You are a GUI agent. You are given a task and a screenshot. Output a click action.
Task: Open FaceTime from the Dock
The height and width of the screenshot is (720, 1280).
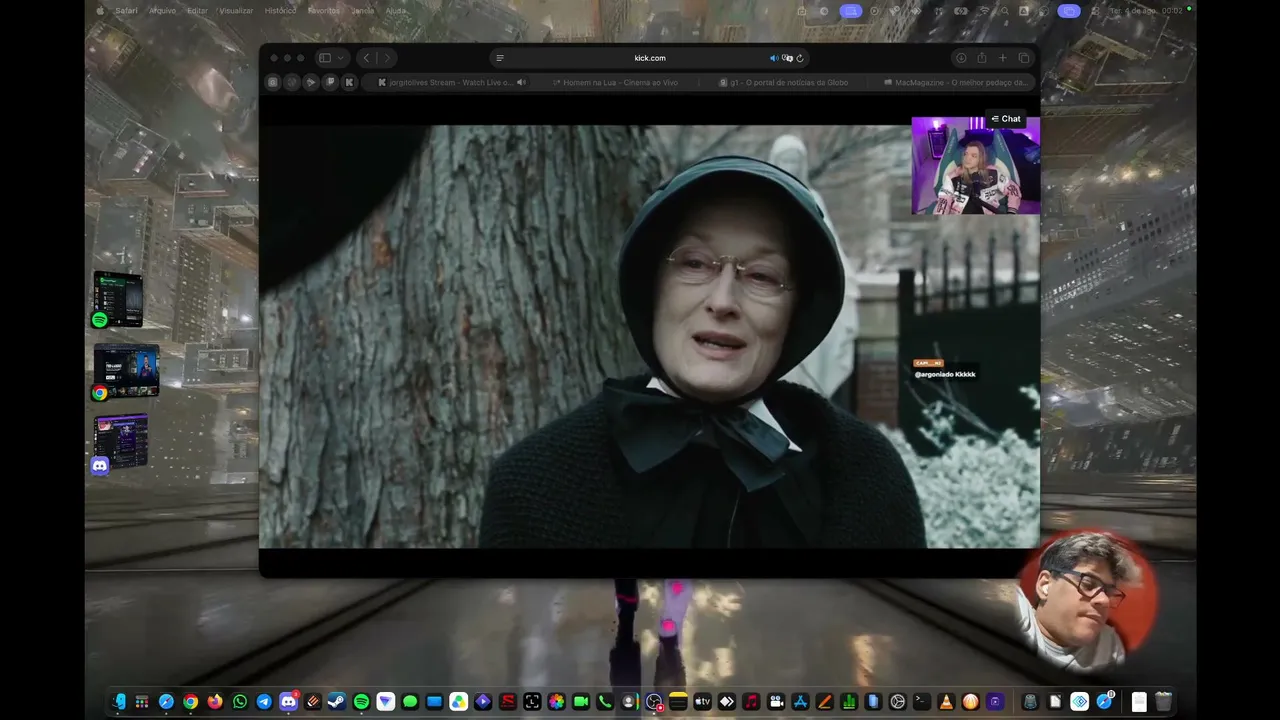[580, 702]
